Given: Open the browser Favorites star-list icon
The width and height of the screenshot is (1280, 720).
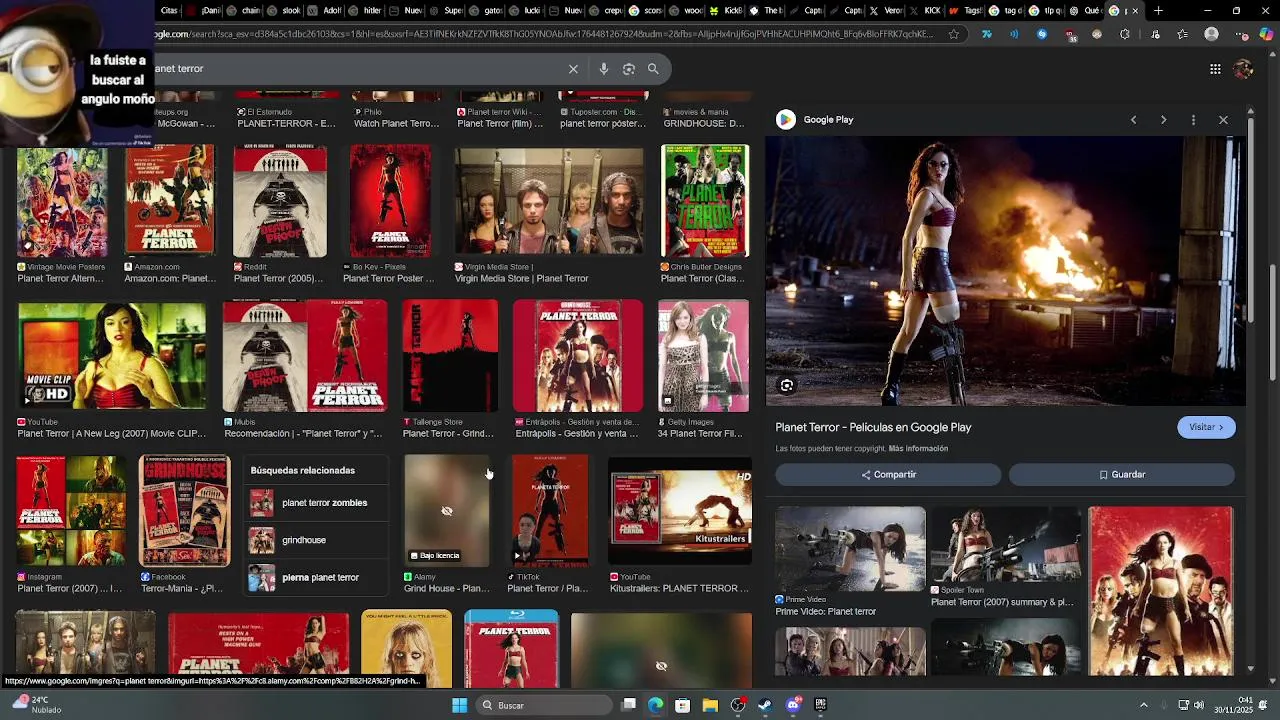Looking at the screenshot, I should [x=1183, y=34].
